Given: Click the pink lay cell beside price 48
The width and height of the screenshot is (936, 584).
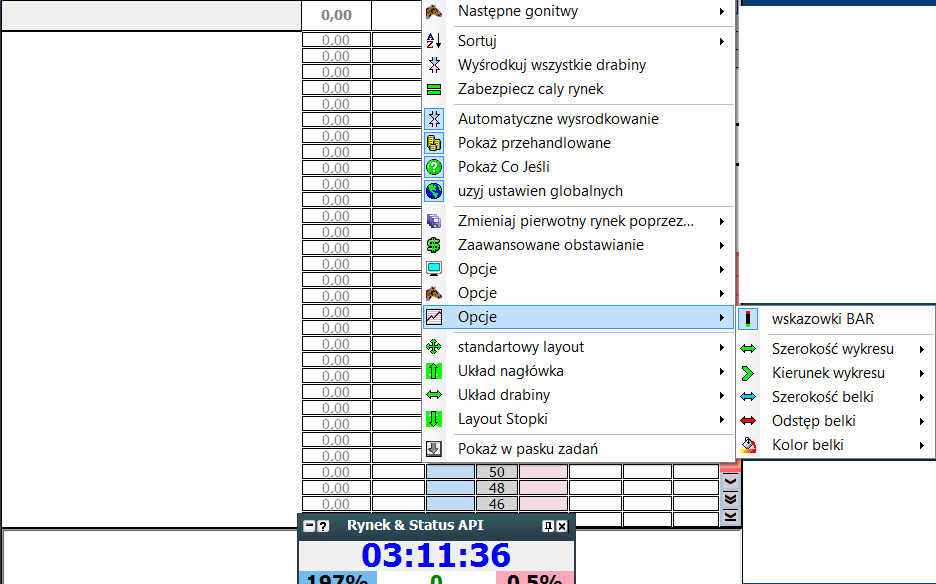Looking at the screenshot, I should click(x=543, y=488).
